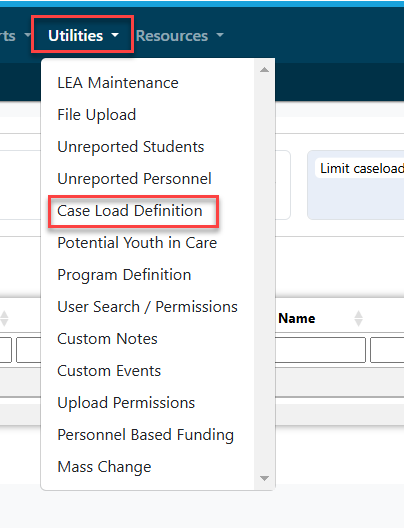This screenshot has height=528, width=404.
Task: Choose Custom Events from the list
Action: click(x=109, y=371)
